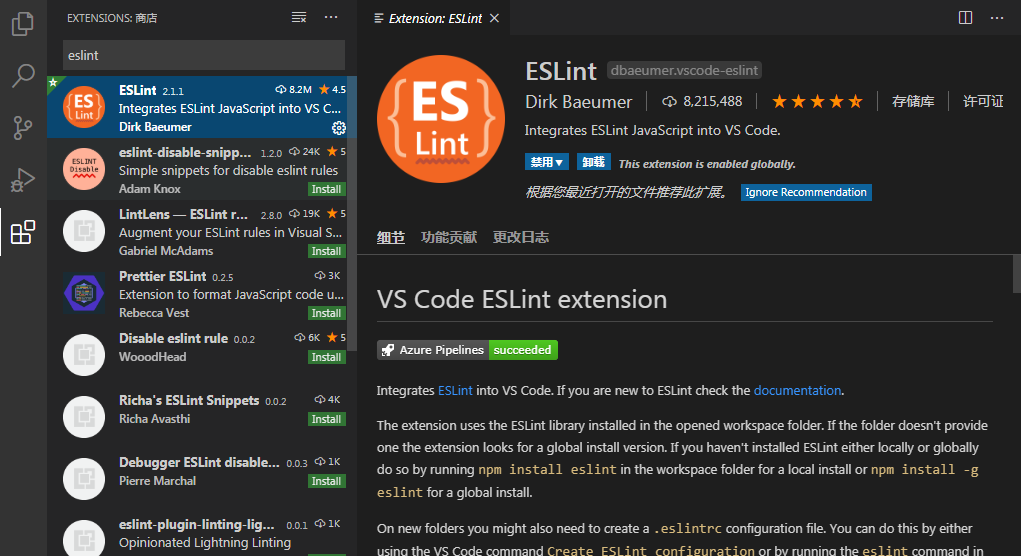
Task: Click the eslint search input field
Action: point(204,55)
